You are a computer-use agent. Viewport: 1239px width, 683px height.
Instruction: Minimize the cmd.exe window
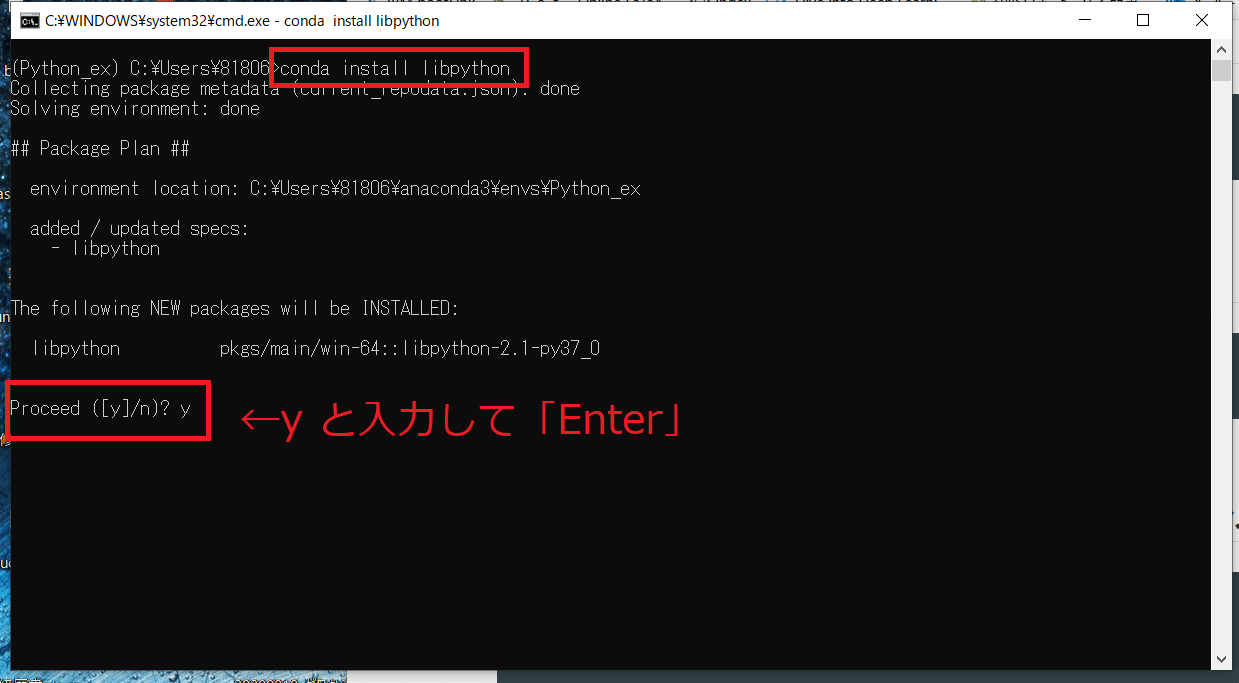[1086, 20]
